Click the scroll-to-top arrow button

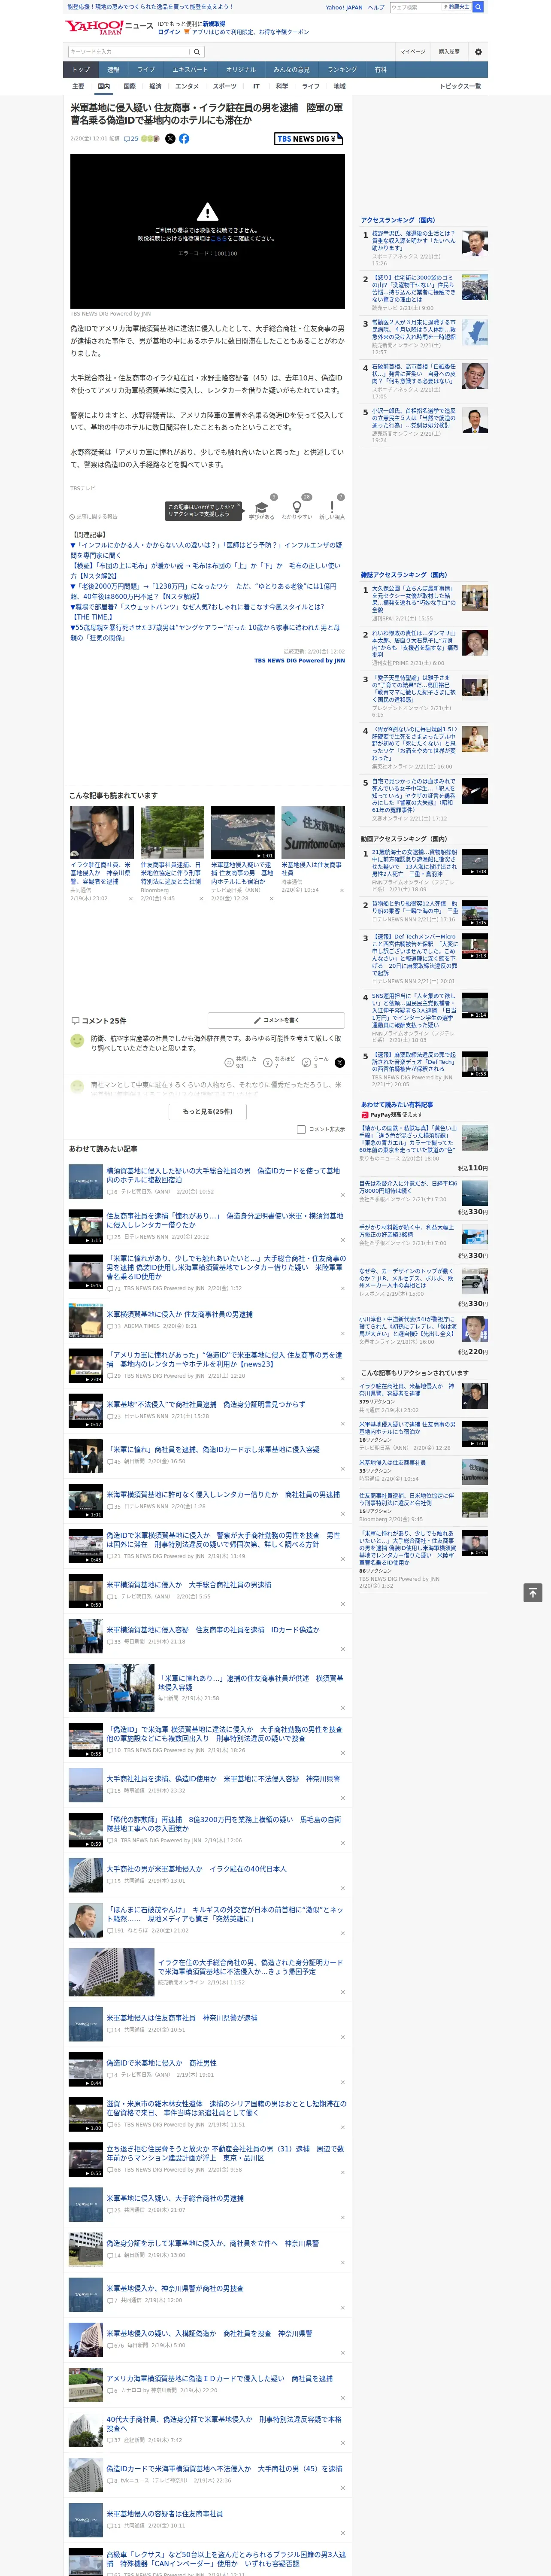[533, 1593]
